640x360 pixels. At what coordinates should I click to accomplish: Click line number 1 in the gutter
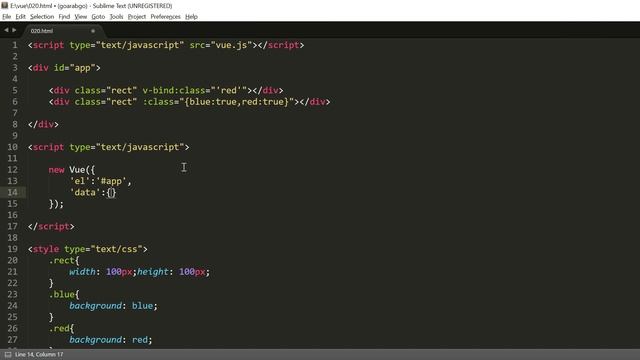click(15, 45)
